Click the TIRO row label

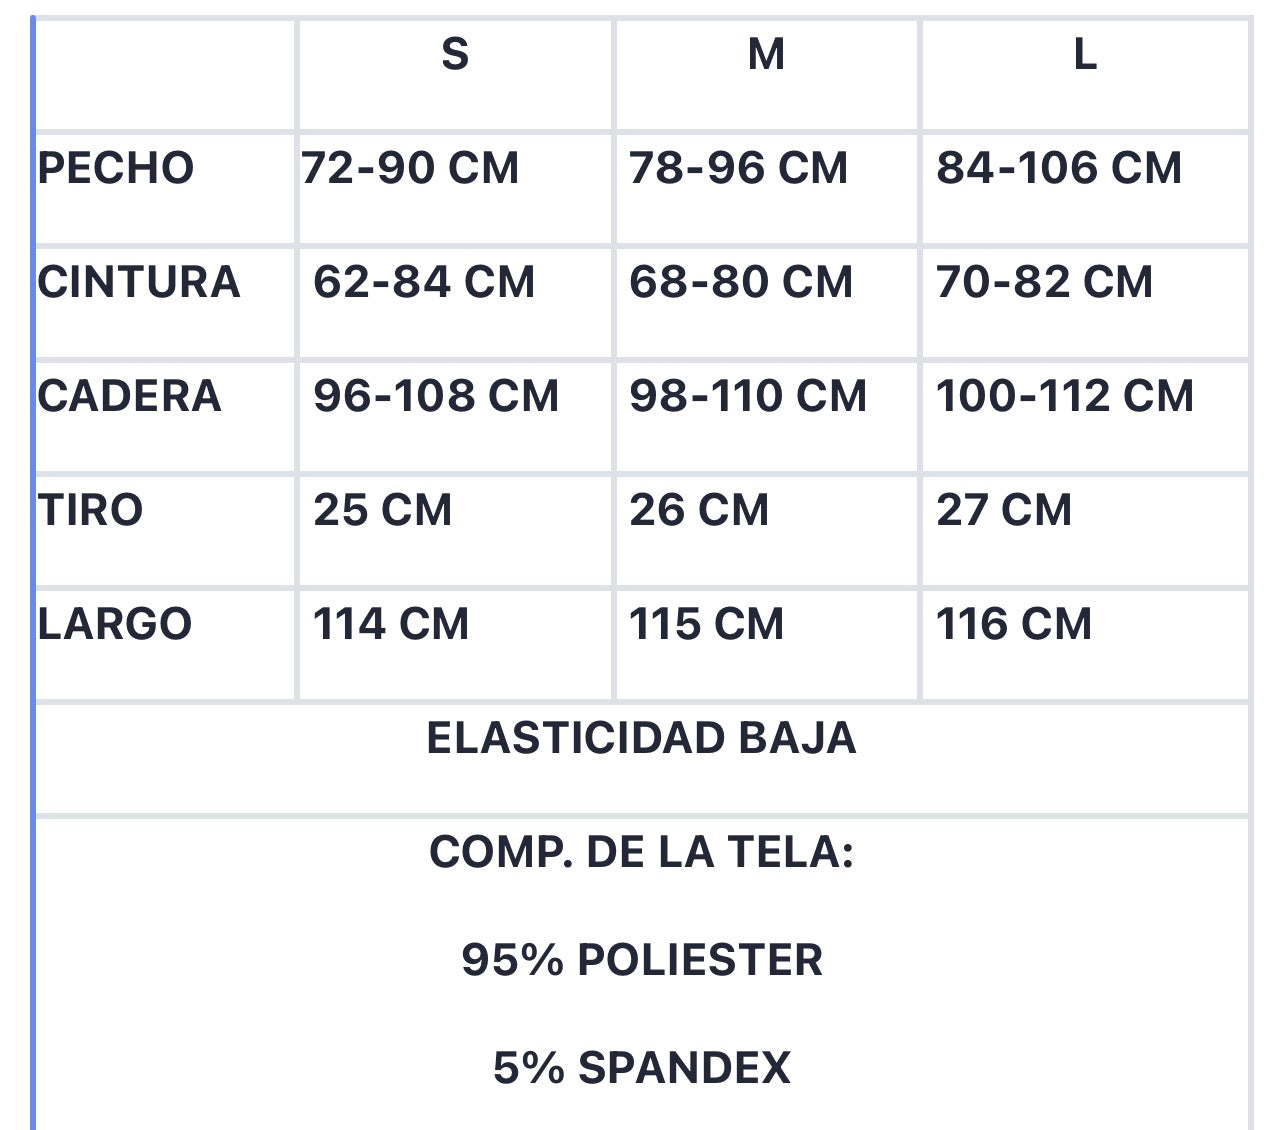91,510
